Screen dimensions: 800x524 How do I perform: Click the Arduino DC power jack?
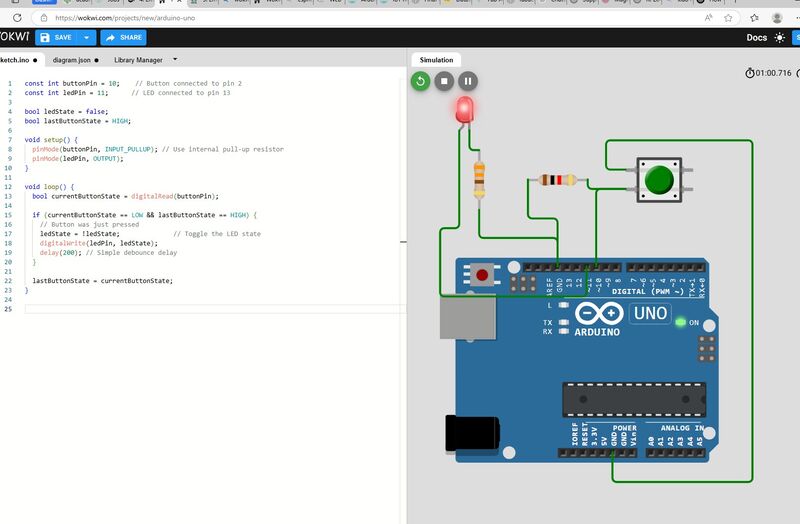pyautogui.click(x=472, y=434)
